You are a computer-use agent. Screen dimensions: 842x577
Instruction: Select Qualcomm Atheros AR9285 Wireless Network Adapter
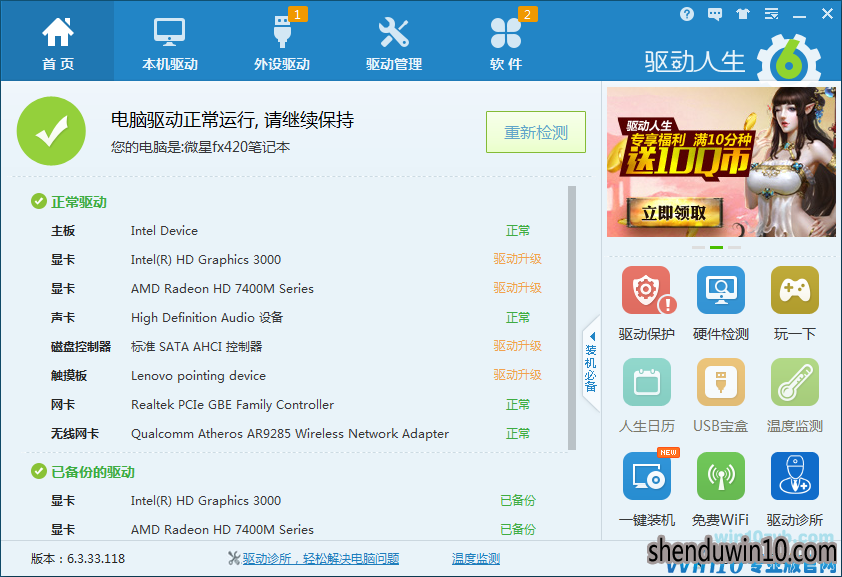290,434
